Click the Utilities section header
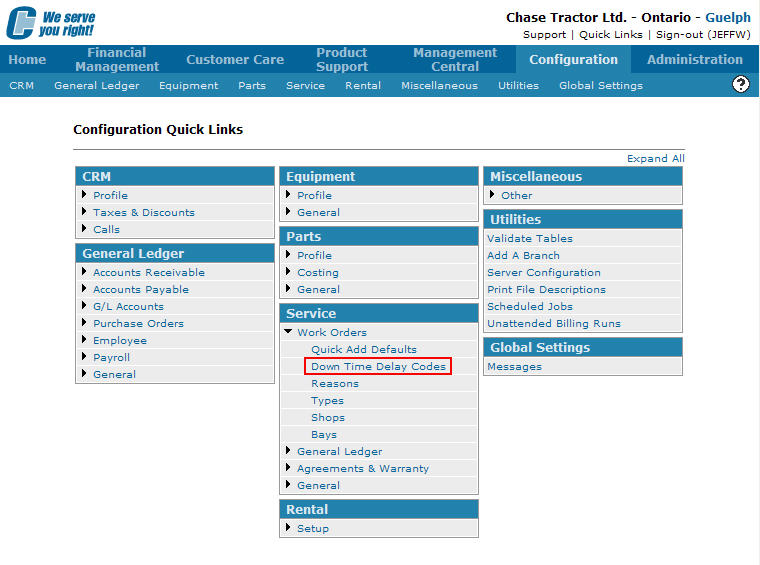 [x=583, y=219]
